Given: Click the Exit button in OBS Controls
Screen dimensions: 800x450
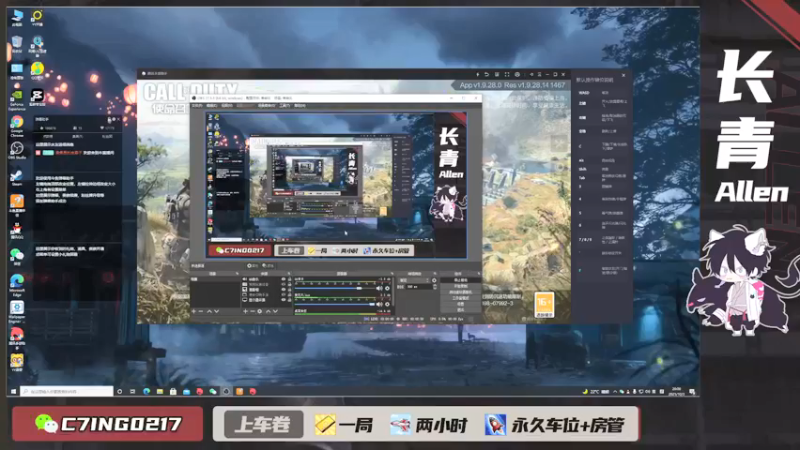Looking at the screenshot, I should (x=461, y=310).
